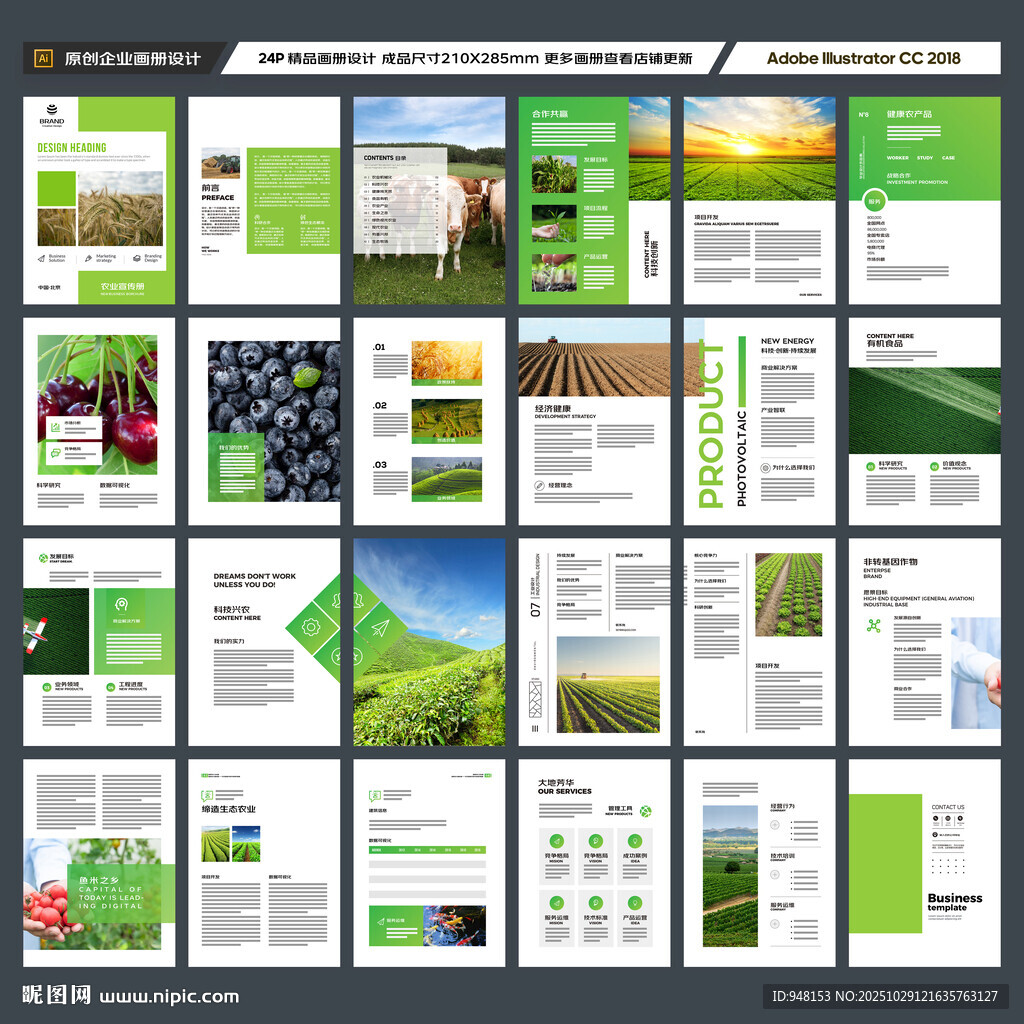The height and width of the screenshot is (1024, 1024).
Task: Click the plus circle beside 经营行为
Action: 775,825
